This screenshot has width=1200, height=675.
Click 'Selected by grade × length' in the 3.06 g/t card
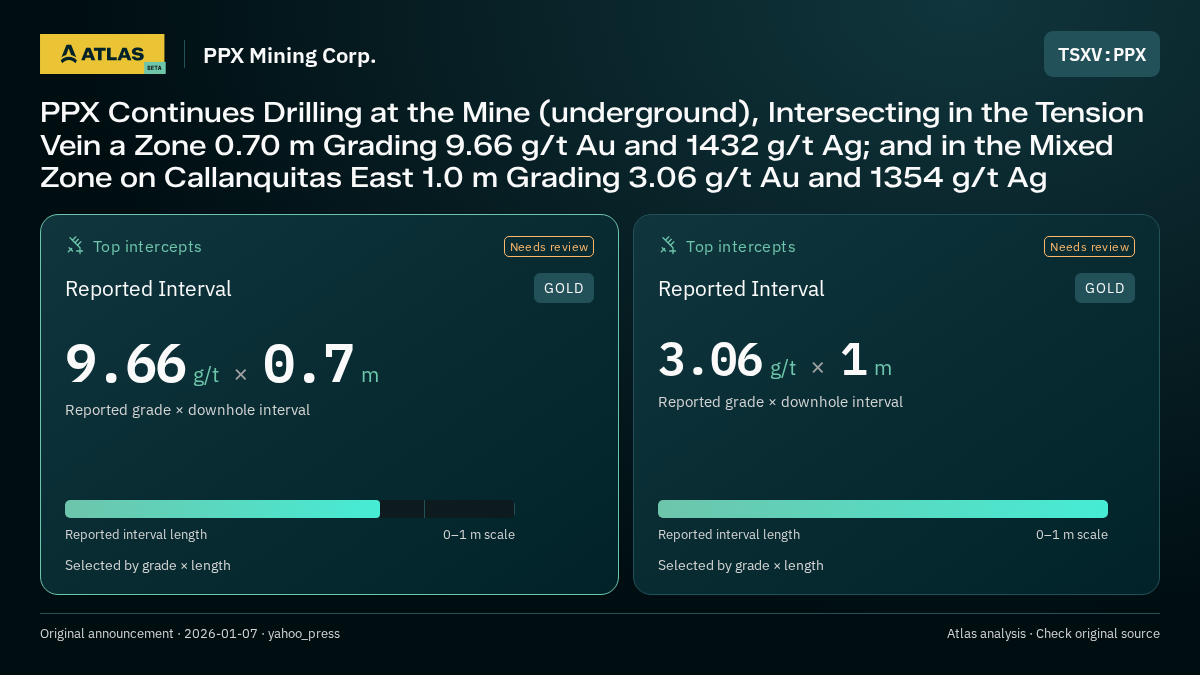[741, 566]
